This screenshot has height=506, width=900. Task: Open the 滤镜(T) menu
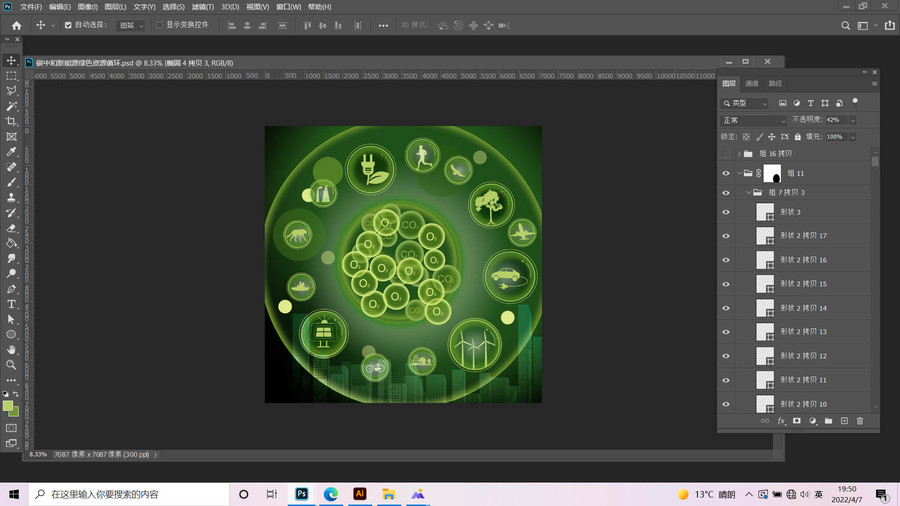(203, 7)
